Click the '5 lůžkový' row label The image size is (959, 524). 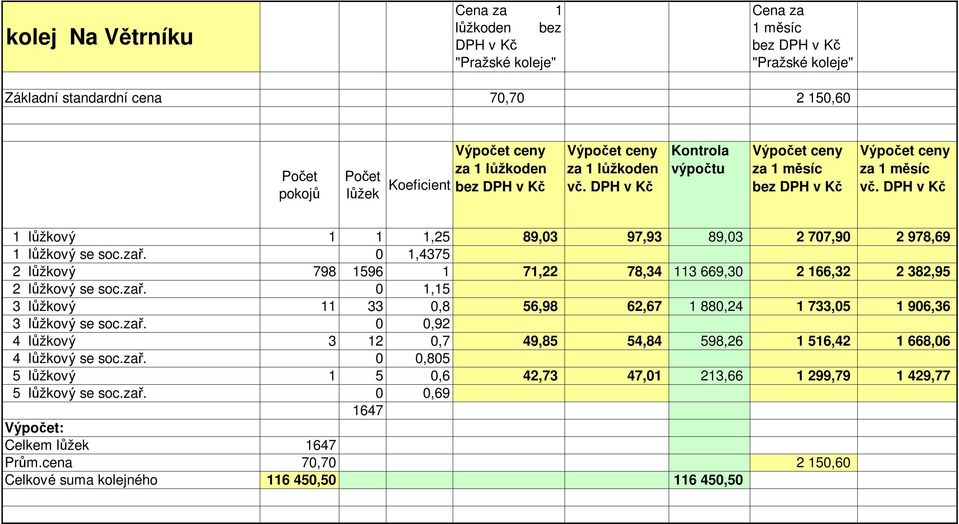pos(45,375)
